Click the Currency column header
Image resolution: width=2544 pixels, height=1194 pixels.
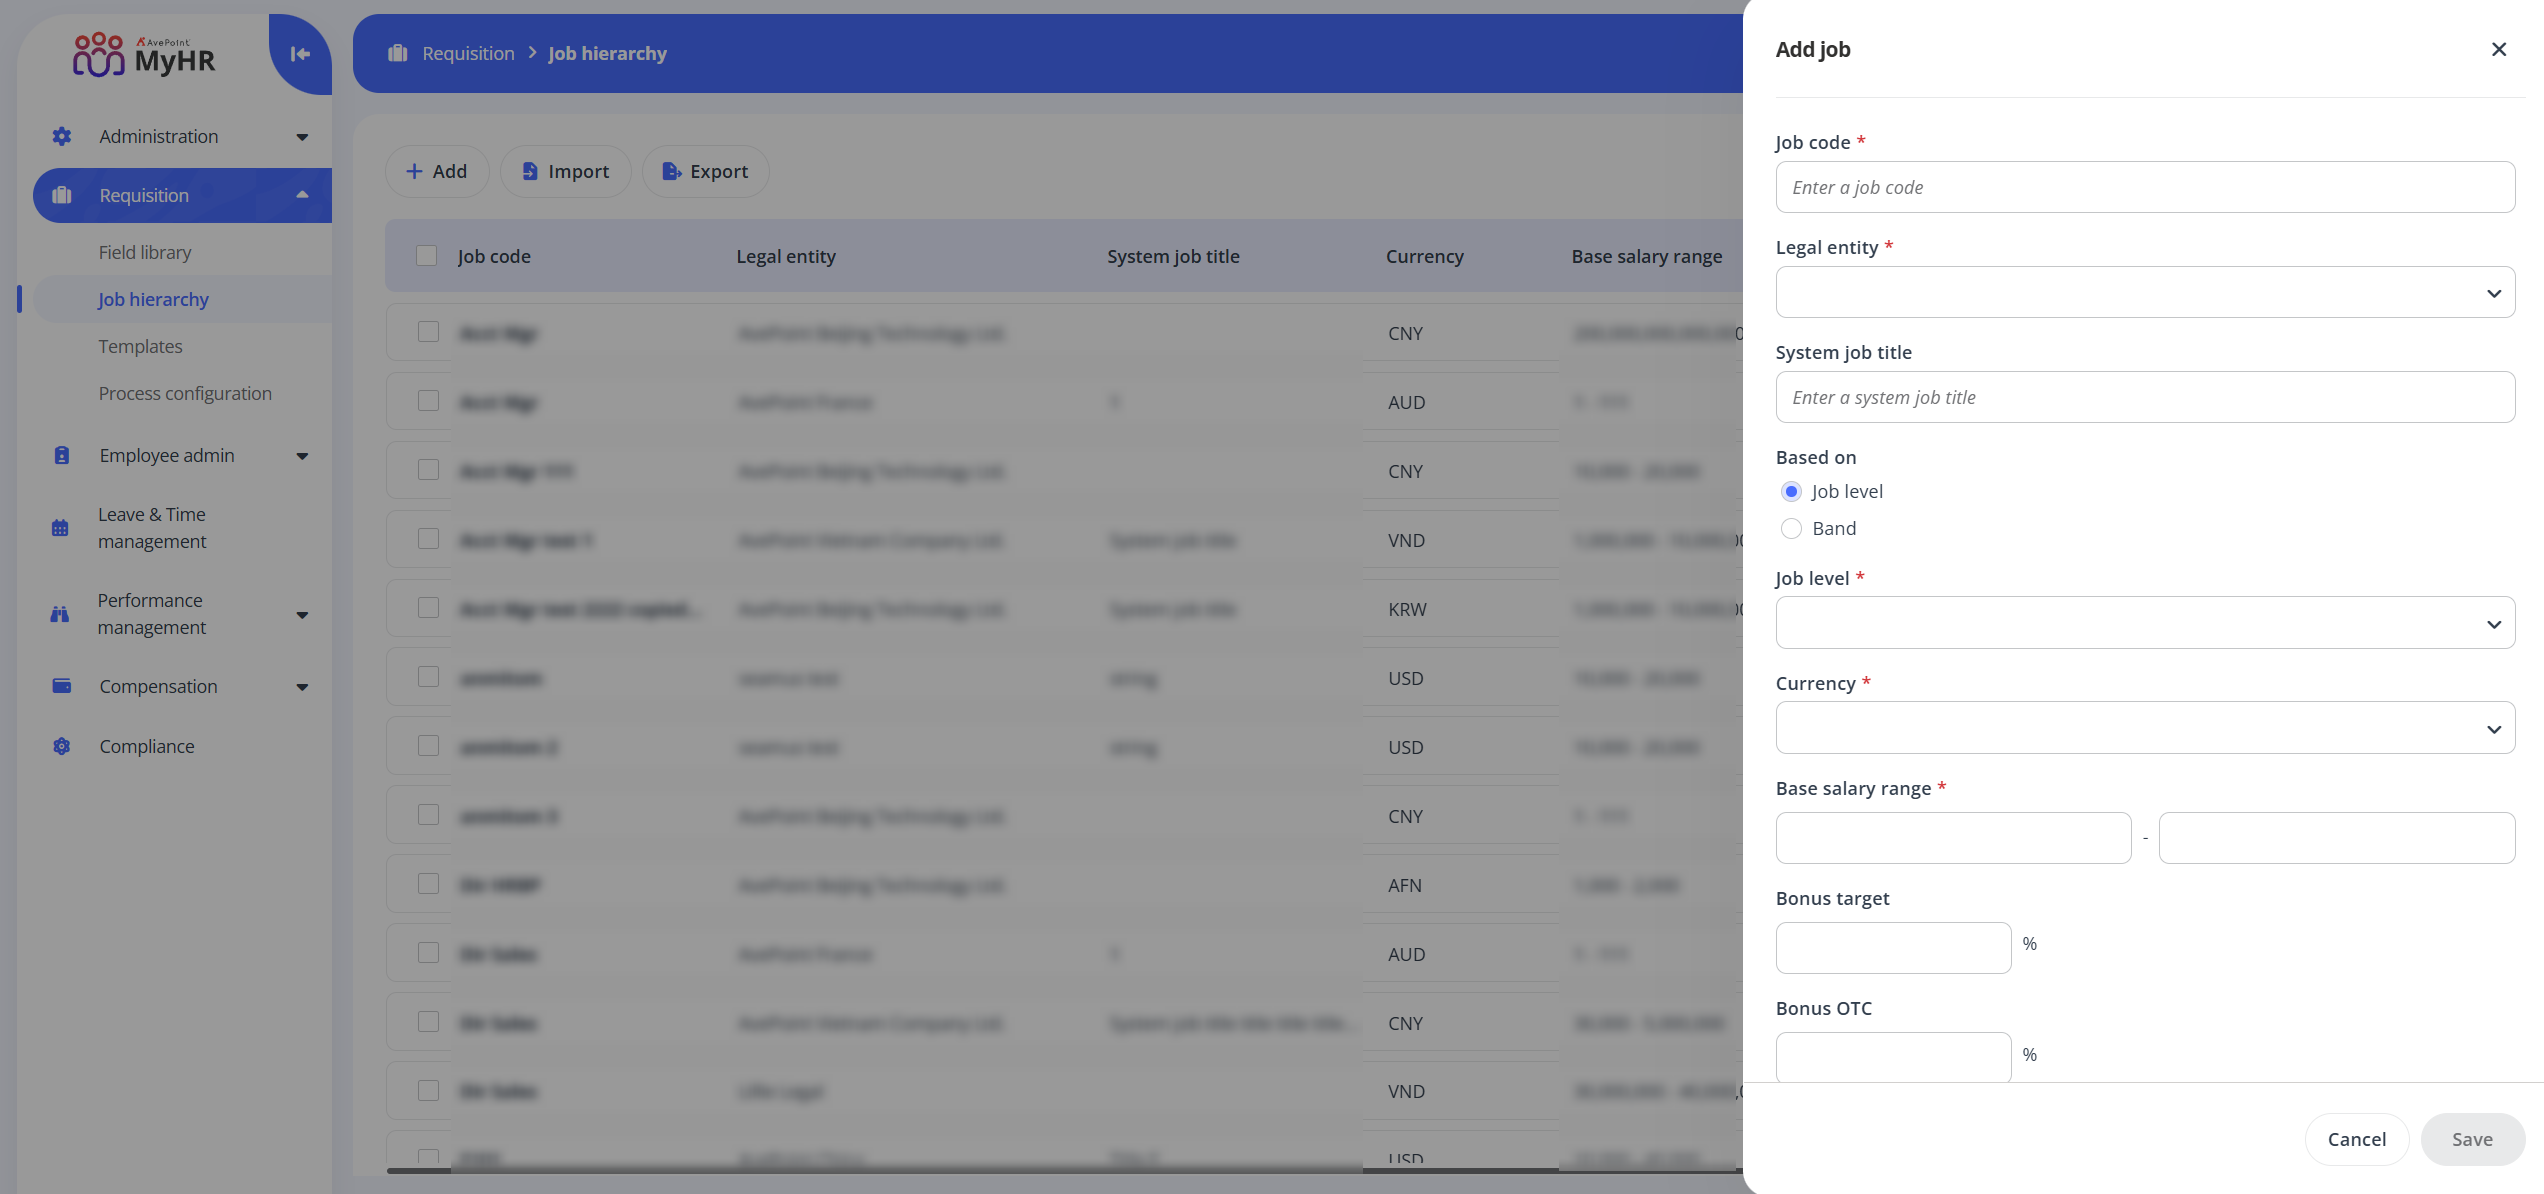point(1424,256)
